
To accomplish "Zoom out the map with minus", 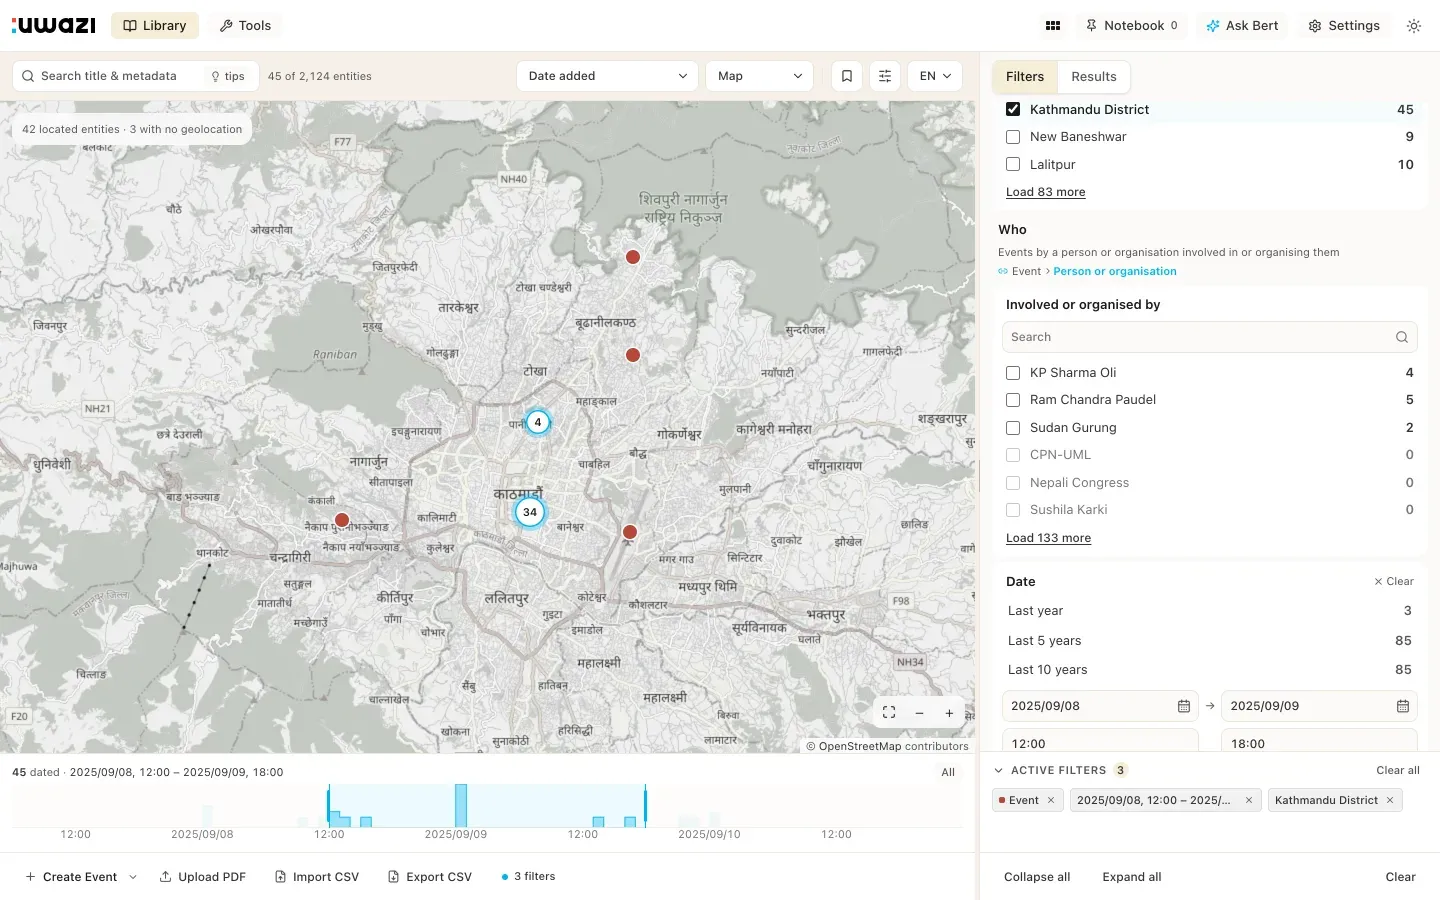I will (x=919, y=713).
